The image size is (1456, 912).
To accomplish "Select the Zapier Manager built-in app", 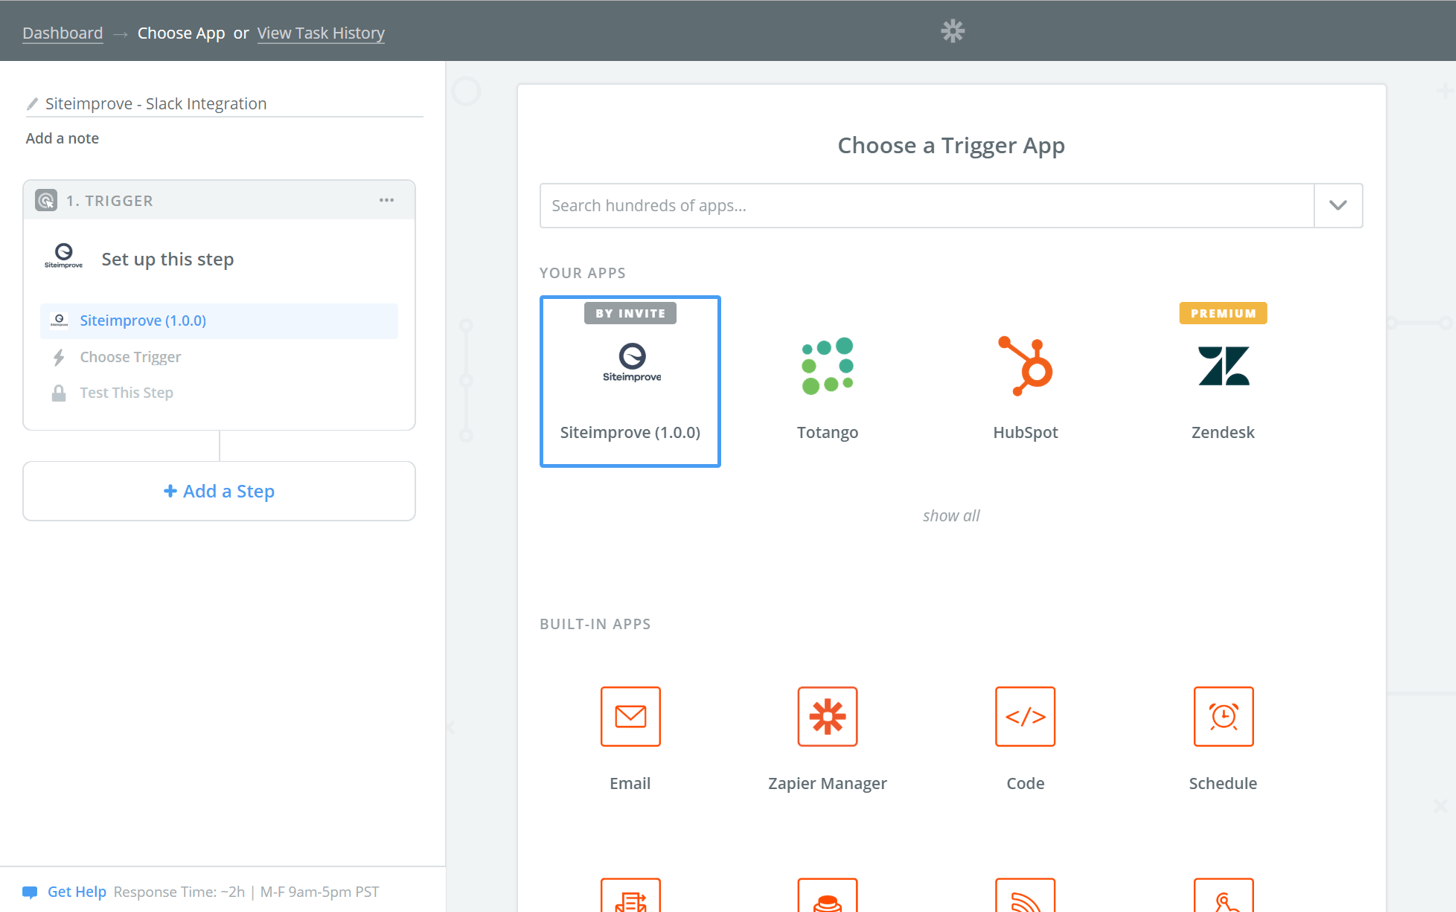I will click(x=827, y=717).
